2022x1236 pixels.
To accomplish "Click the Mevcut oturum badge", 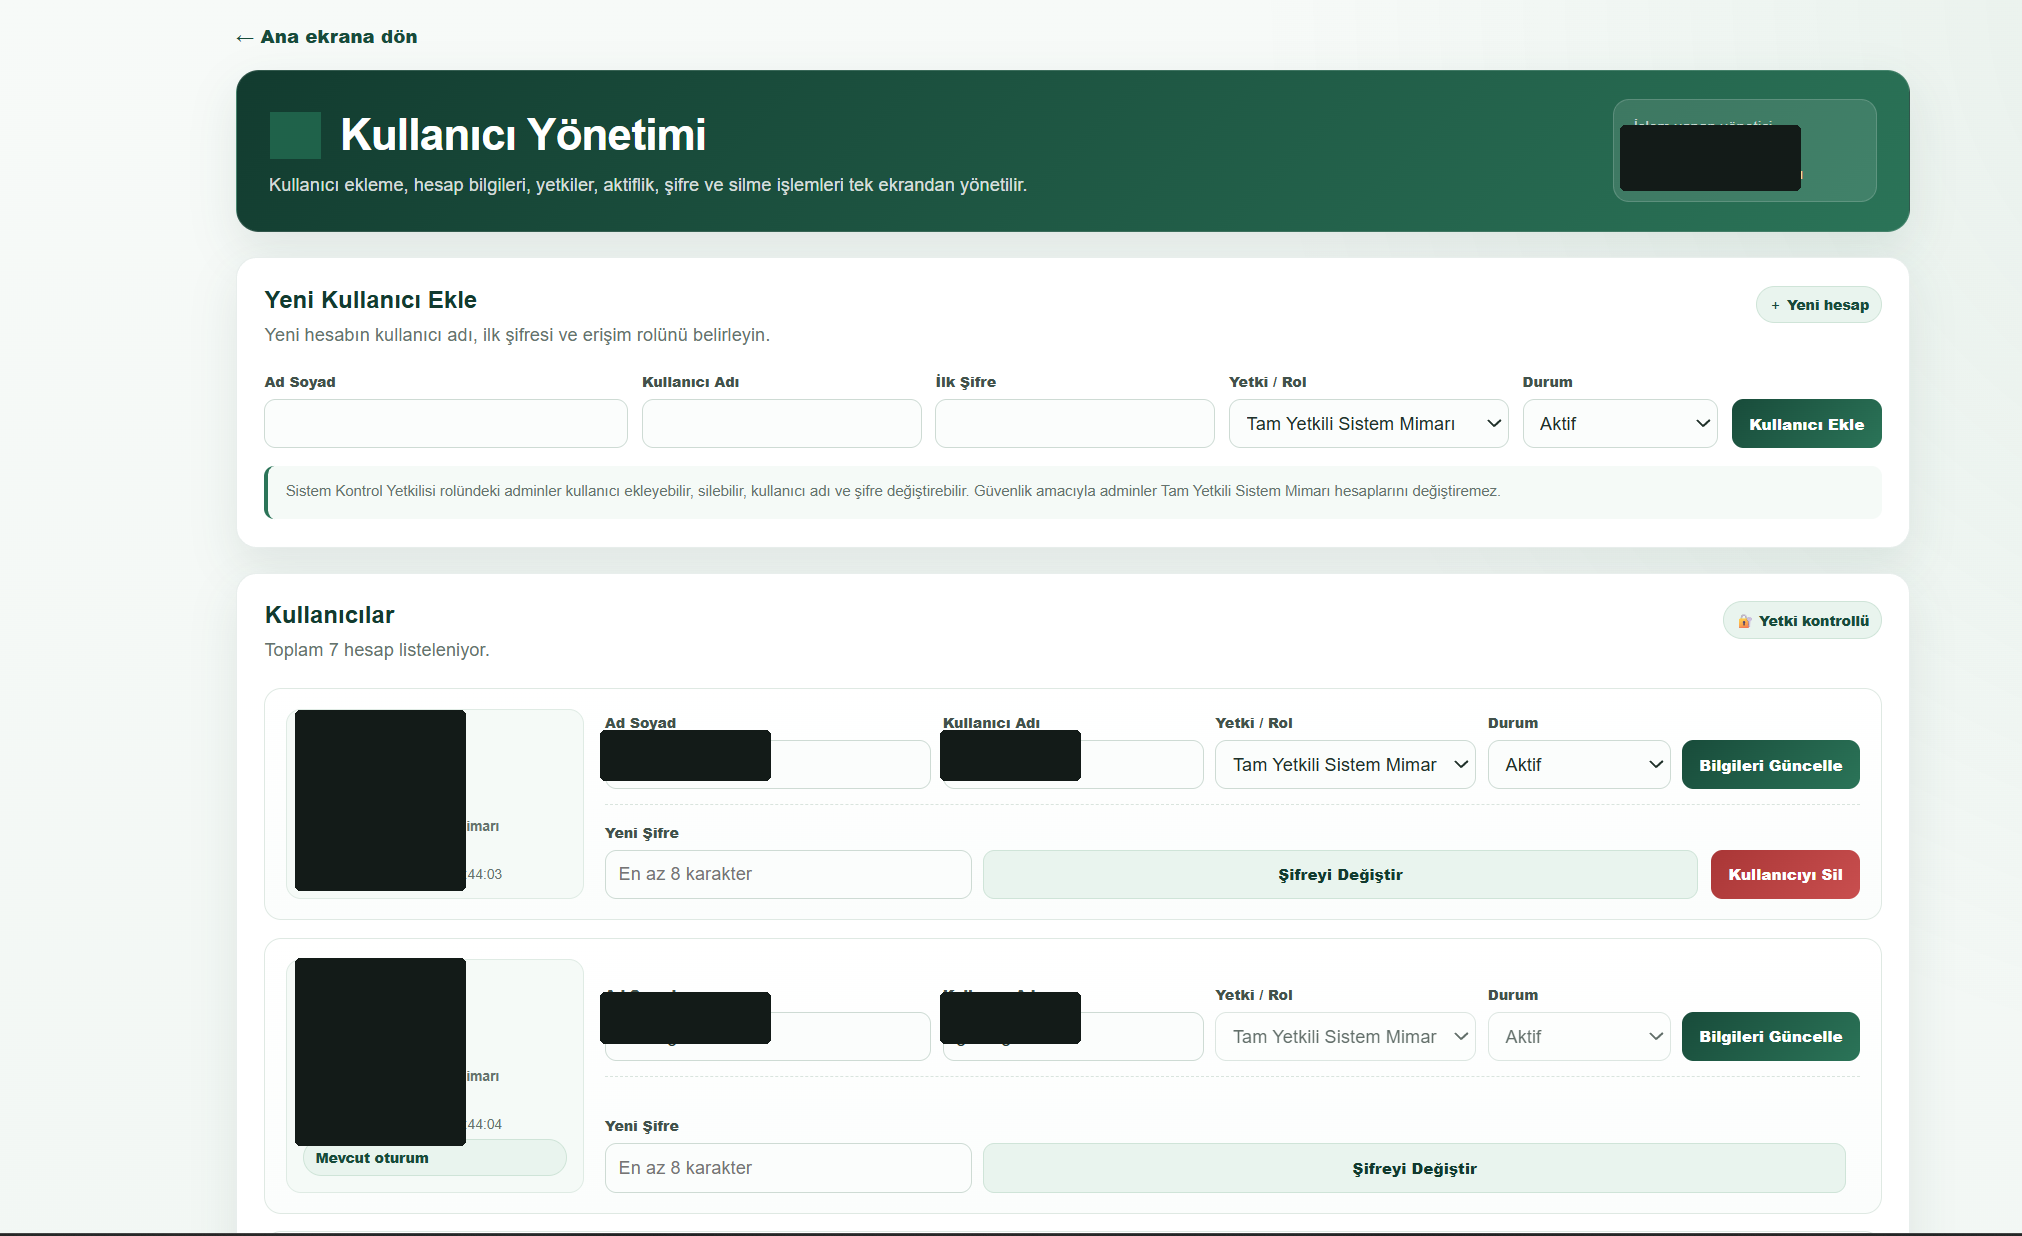I will point(434,1158).
